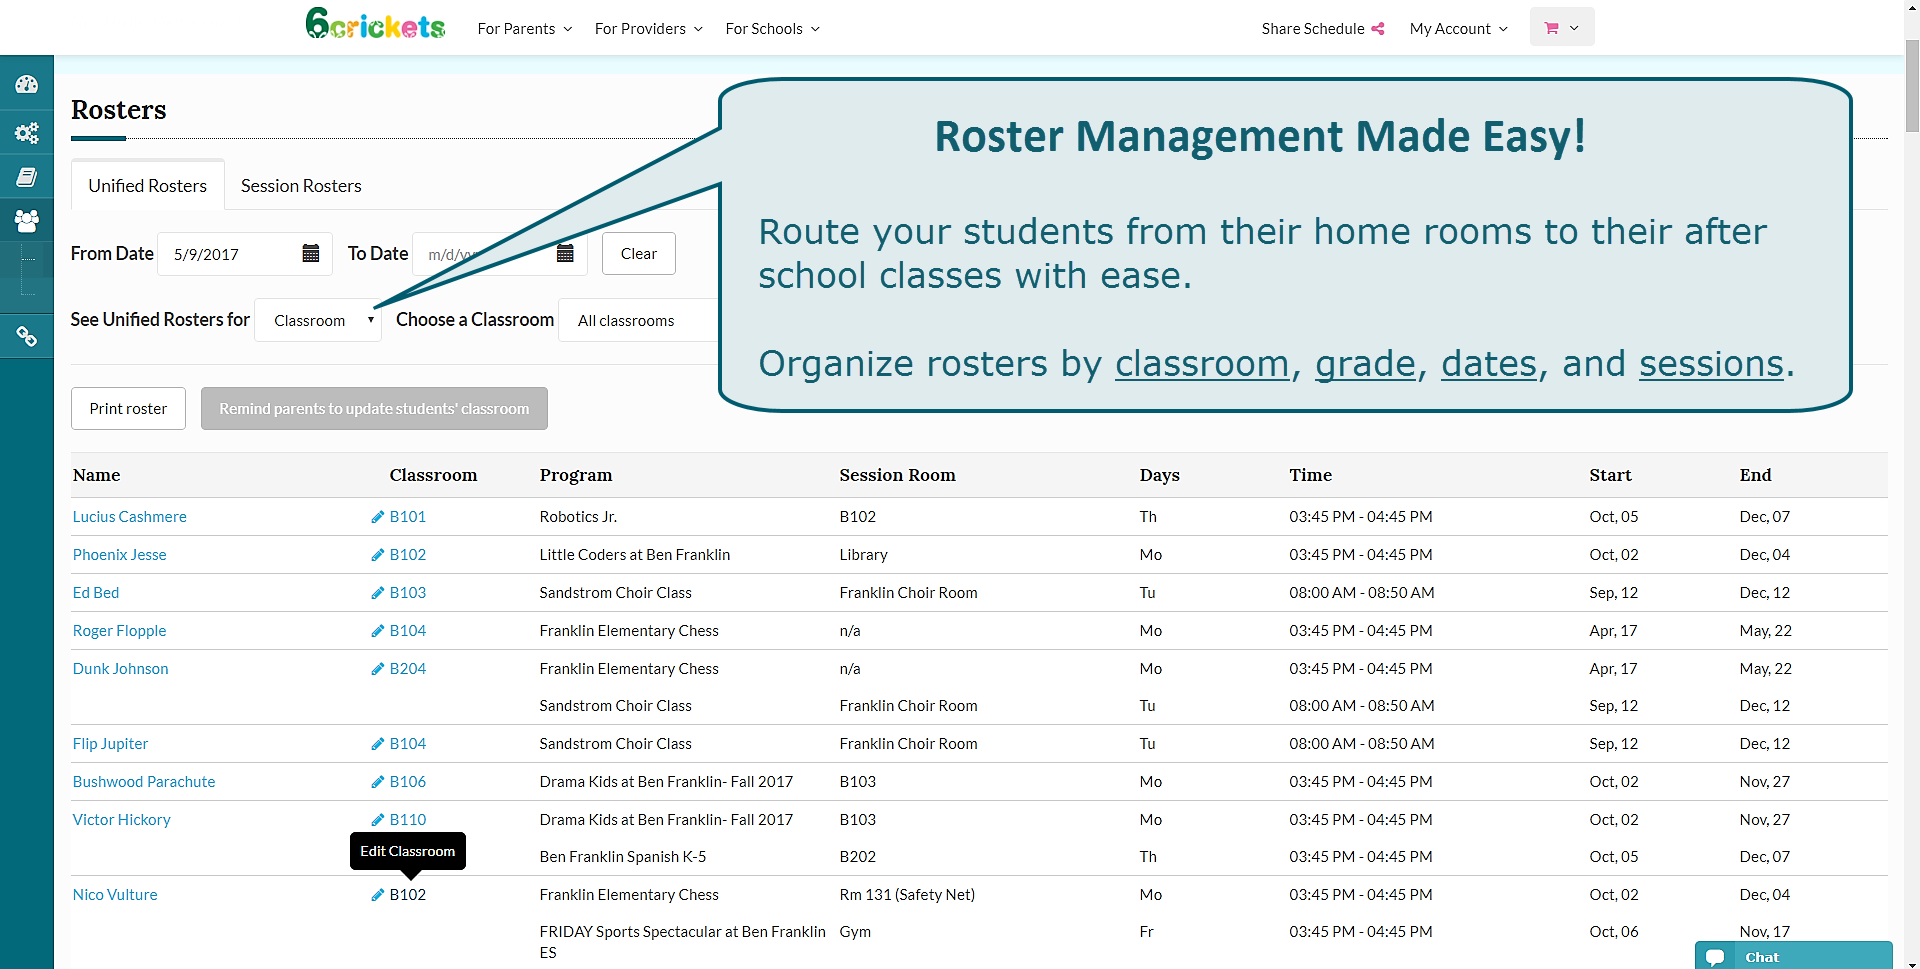Click the 6crickets logo

tap(375, 25)
